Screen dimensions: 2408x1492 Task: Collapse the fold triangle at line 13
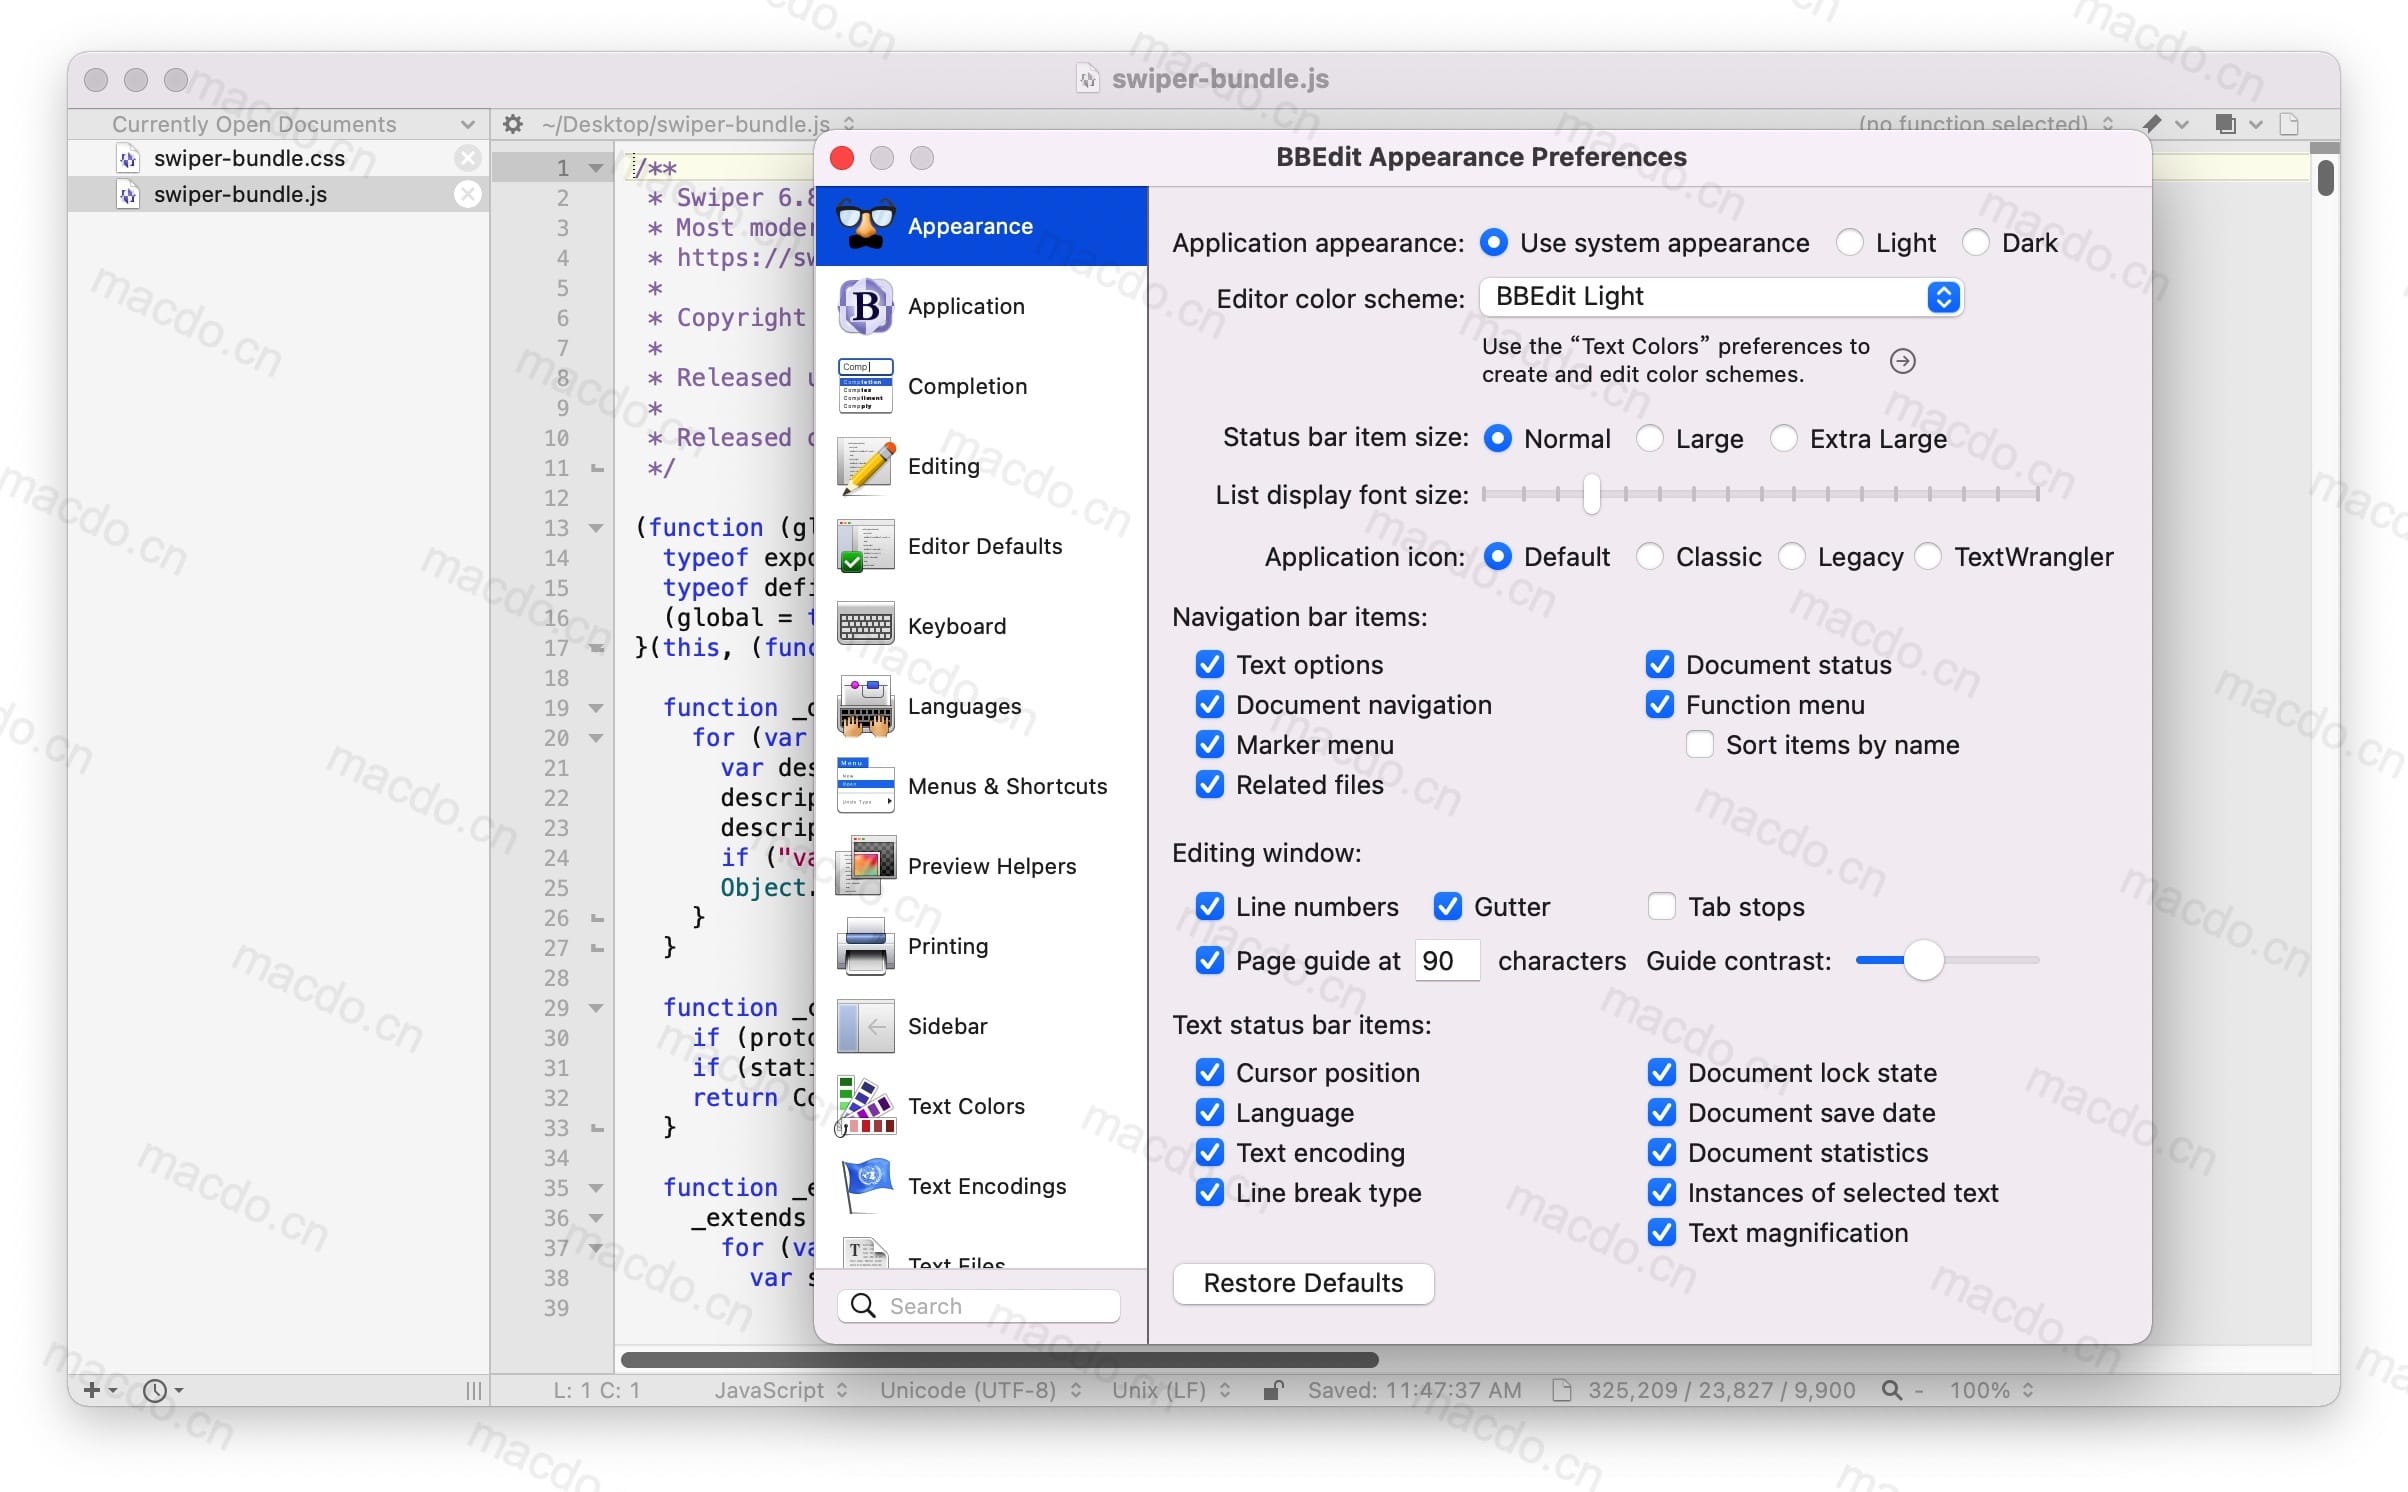tap(596, 528)
